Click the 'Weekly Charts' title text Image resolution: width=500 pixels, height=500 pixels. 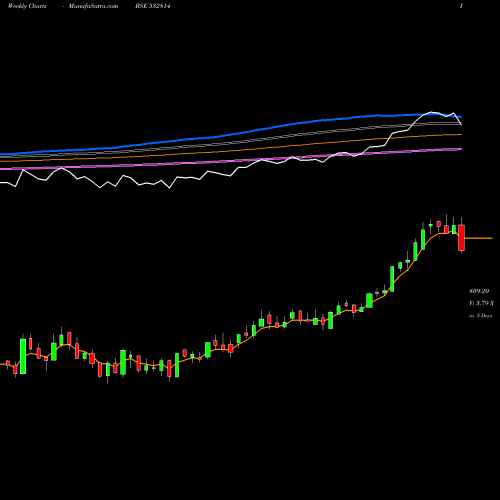tap(27, 6)
